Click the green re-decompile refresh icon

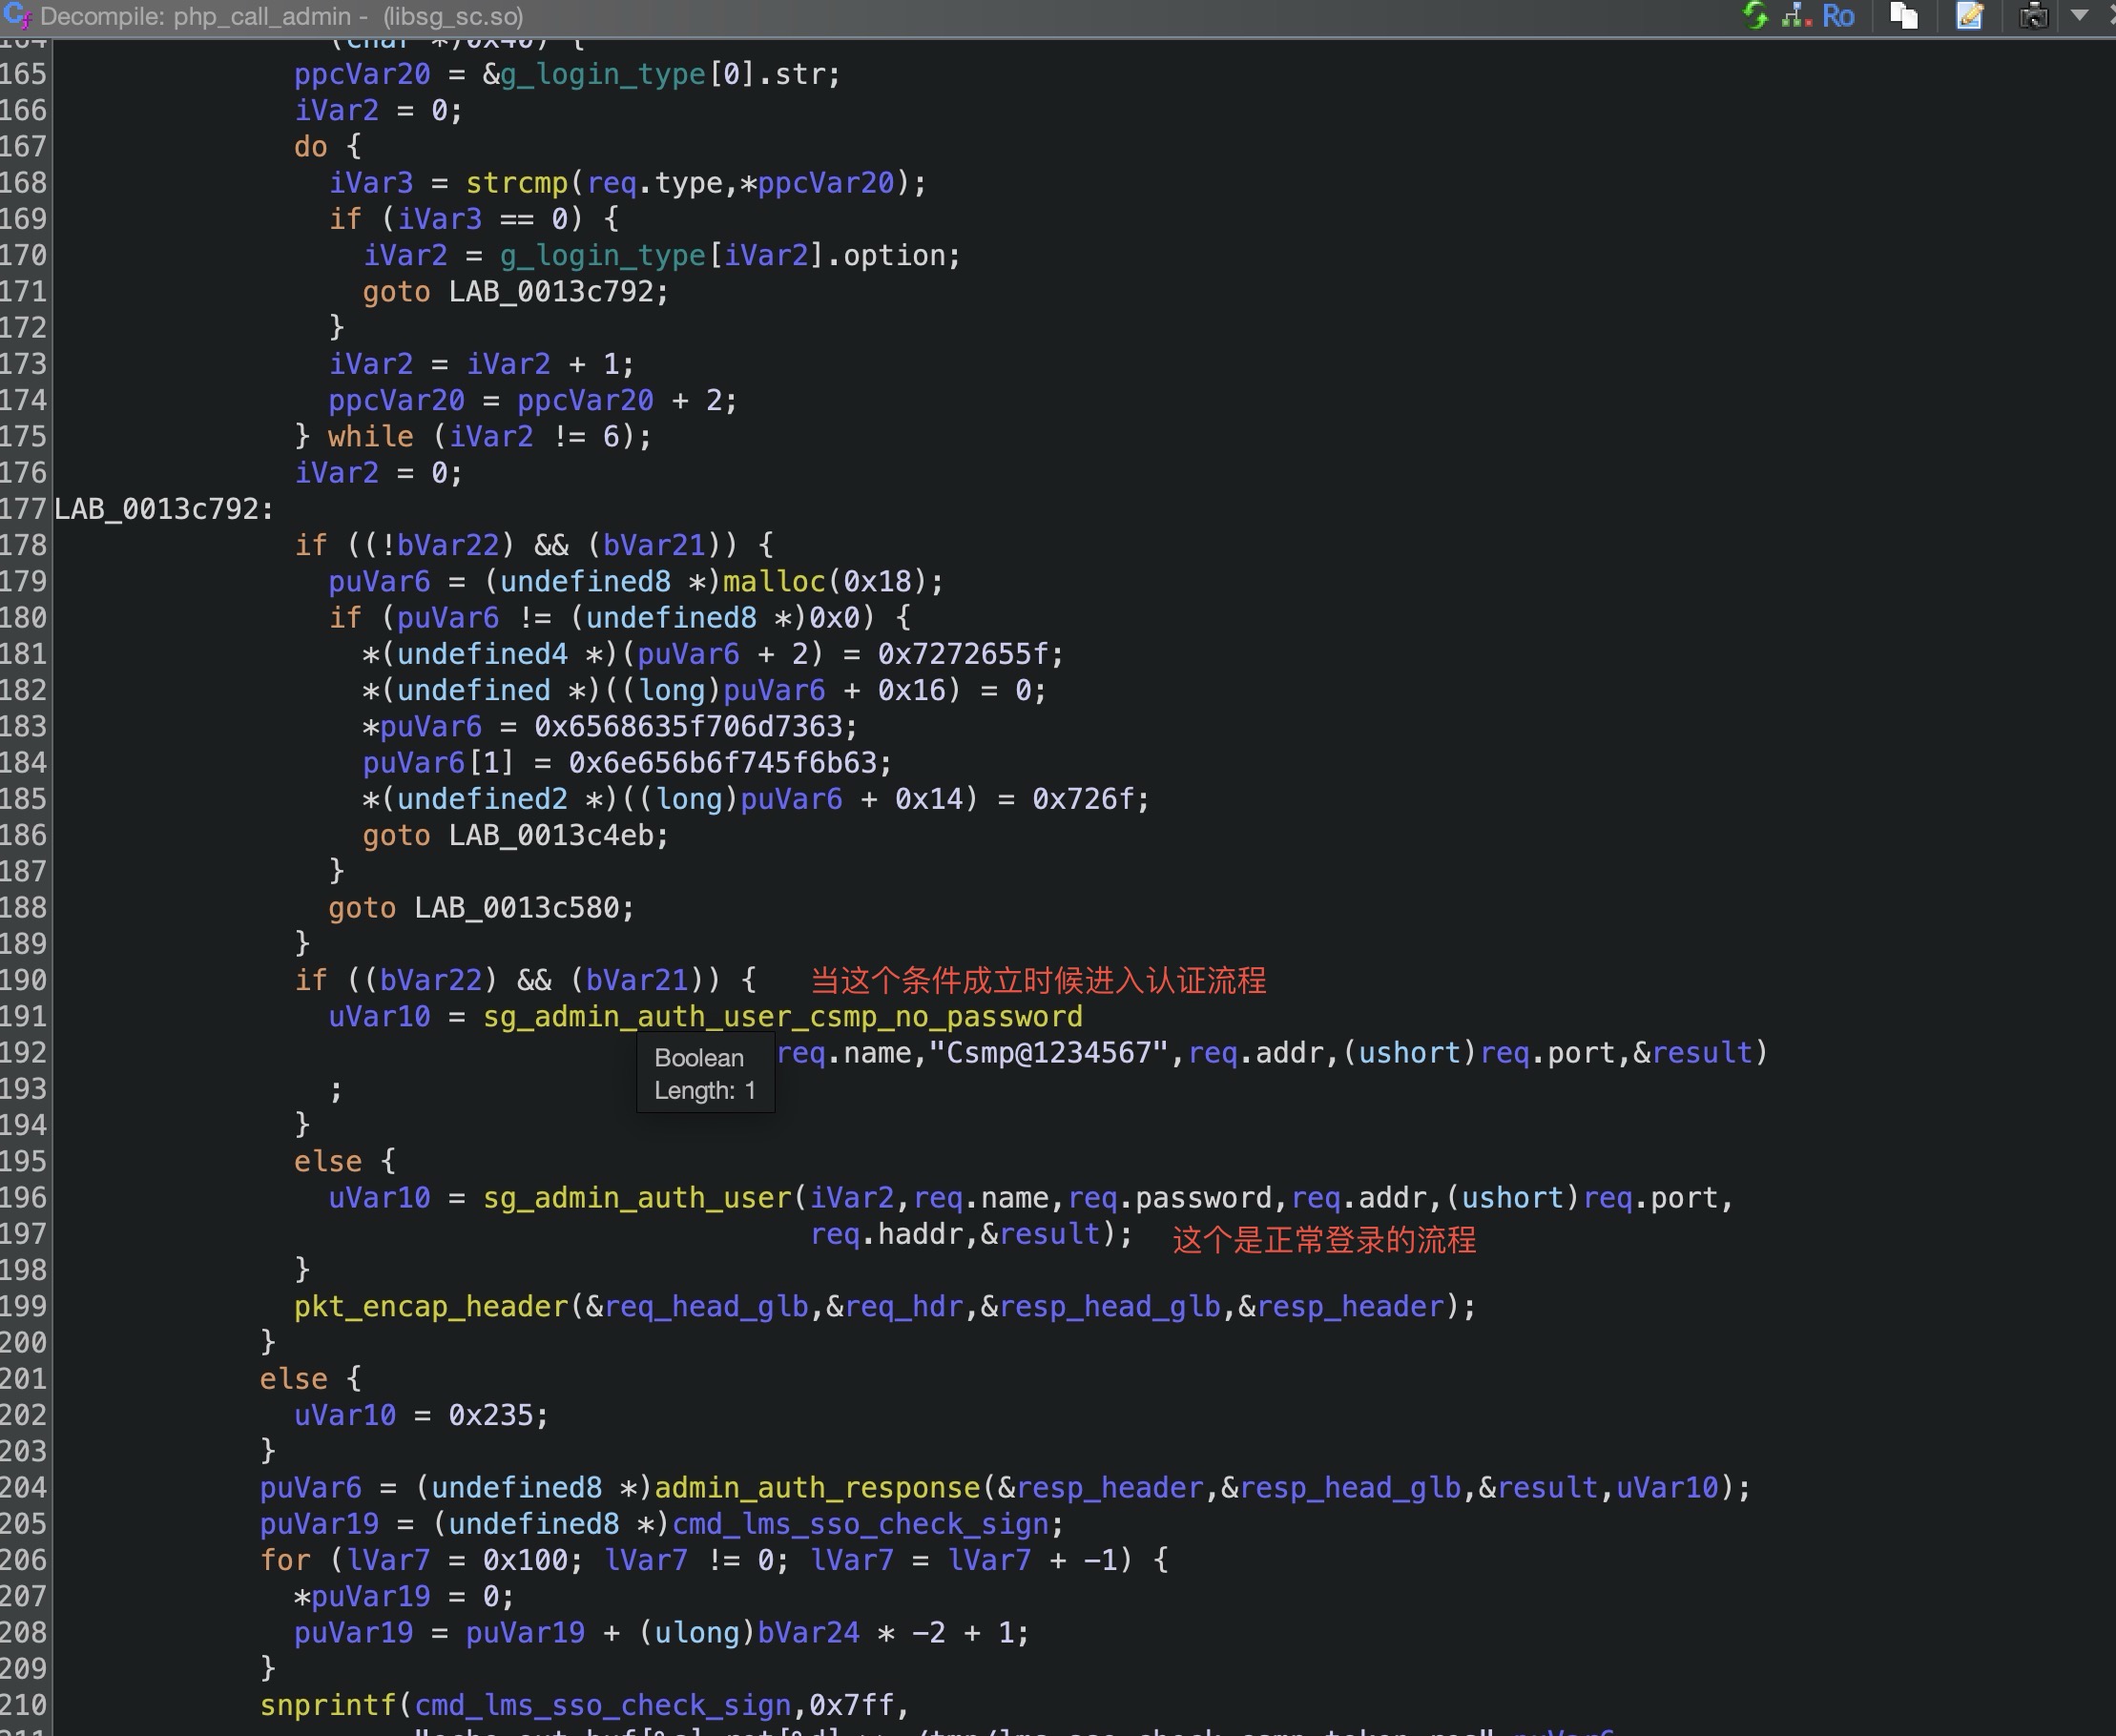click(1756, 15)
